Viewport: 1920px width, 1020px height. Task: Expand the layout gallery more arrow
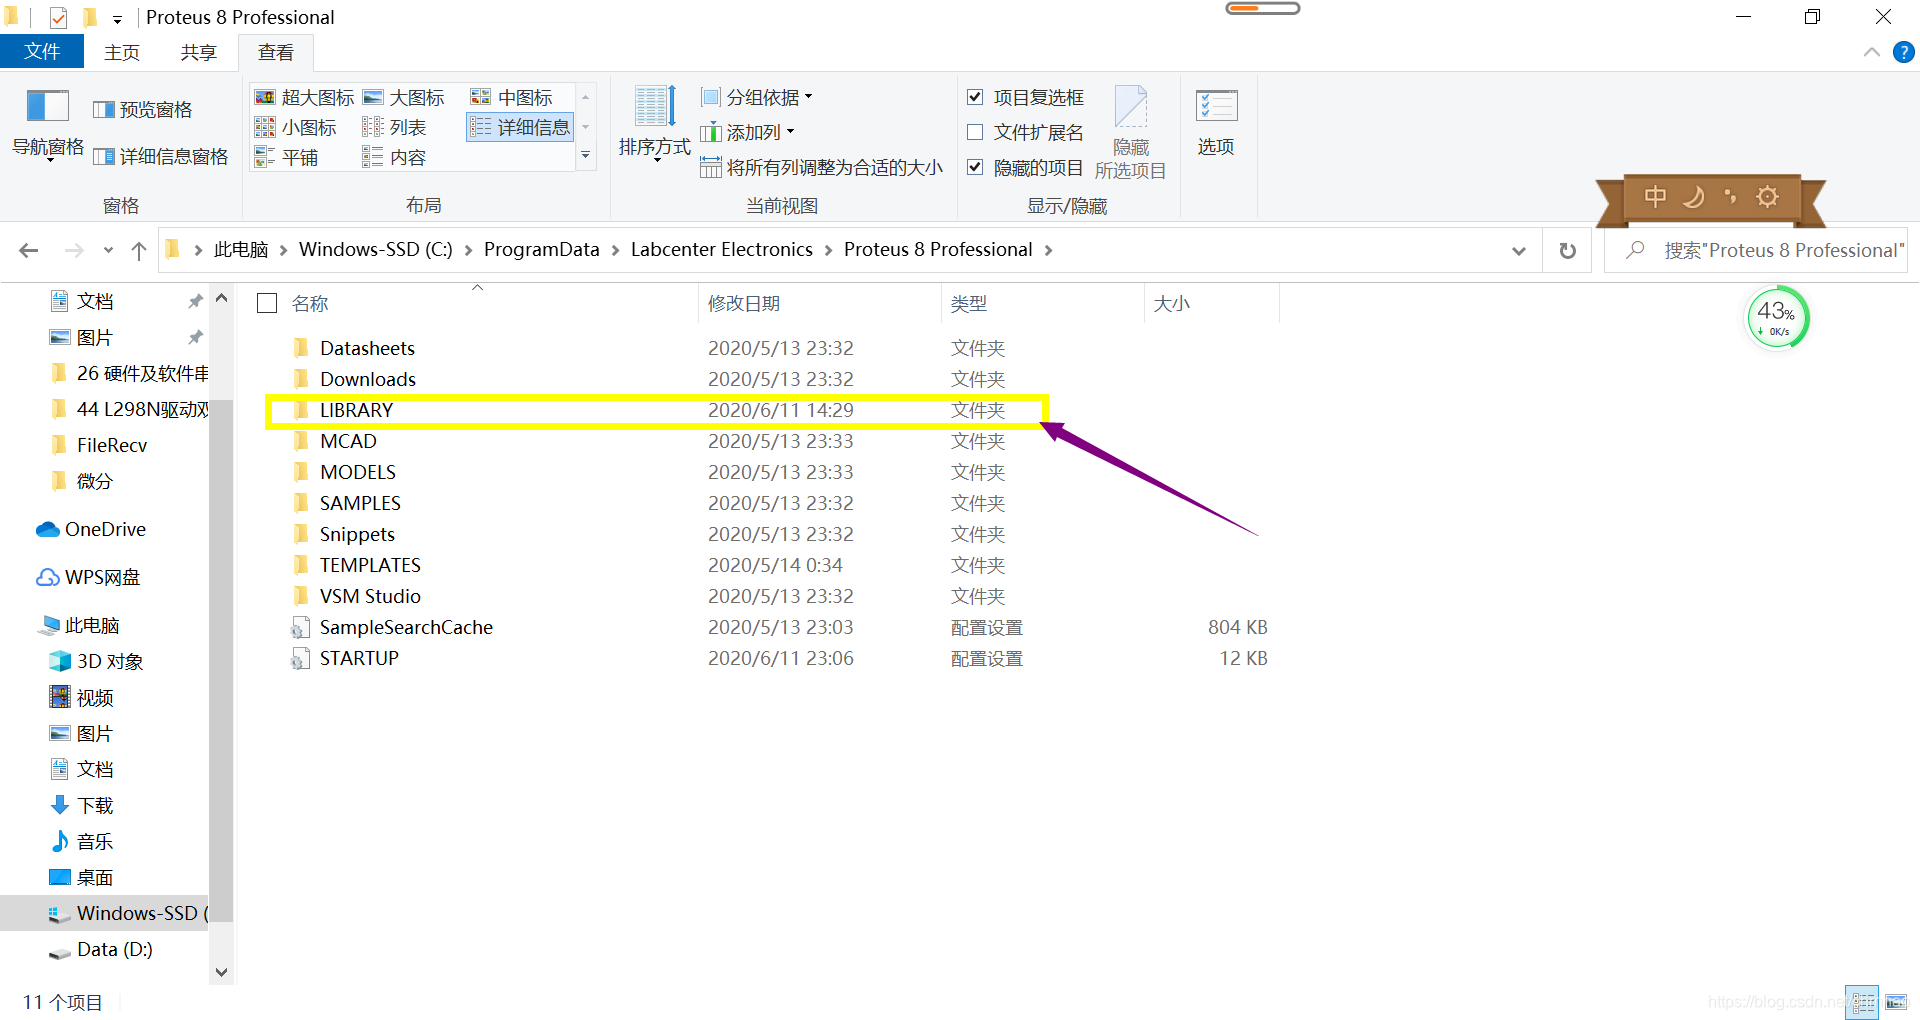(586, 156)
